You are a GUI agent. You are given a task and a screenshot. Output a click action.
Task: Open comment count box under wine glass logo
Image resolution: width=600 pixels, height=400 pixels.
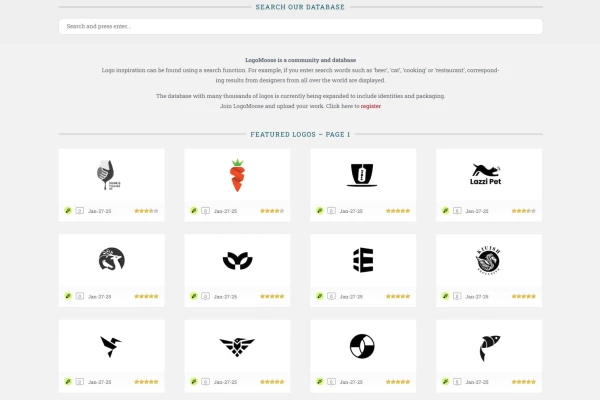pyautogui.click(x=80, y=211)
